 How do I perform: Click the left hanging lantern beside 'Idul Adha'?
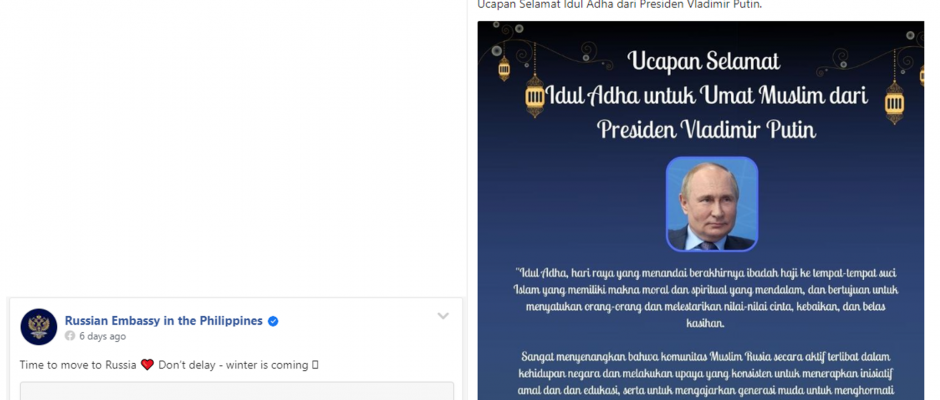[534, 95]
